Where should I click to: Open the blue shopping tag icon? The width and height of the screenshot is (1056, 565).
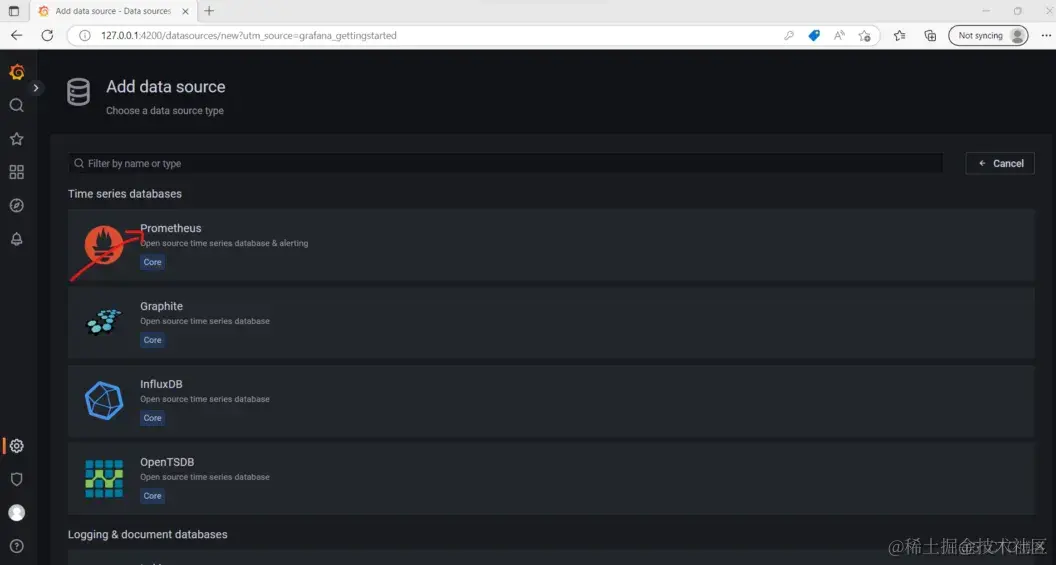tap(814, 36)
